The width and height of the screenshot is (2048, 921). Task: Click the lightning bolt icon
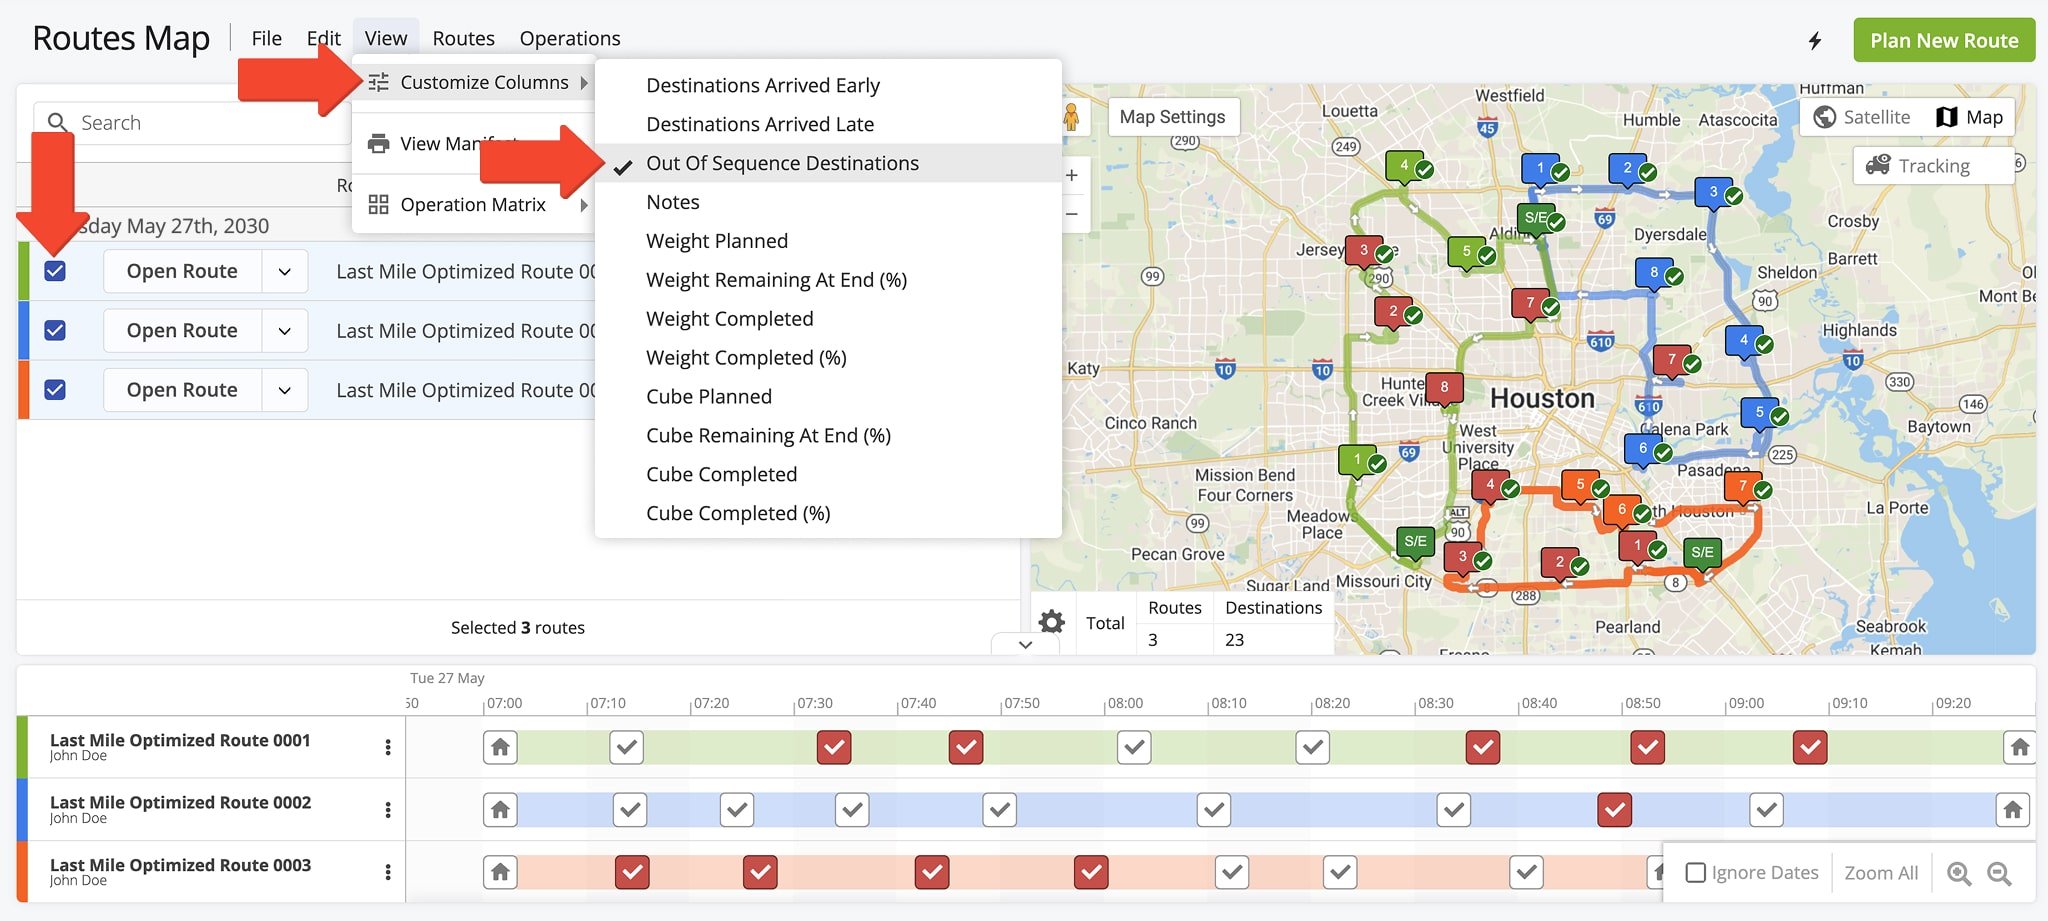click(x=1815, y=41)
